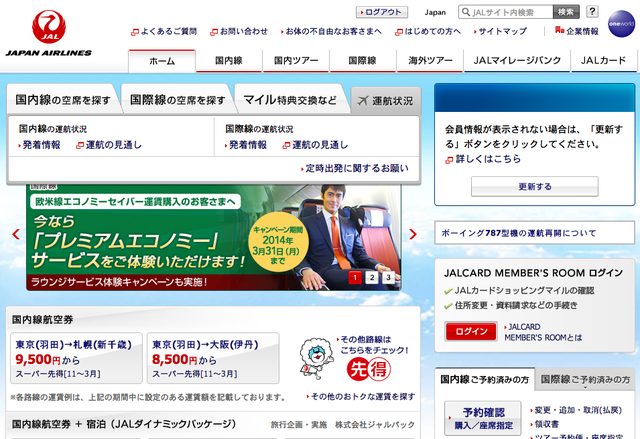
Task: Open JALCARD MEMBER'S ROOMとは link
Action: [x=543, y=332]
